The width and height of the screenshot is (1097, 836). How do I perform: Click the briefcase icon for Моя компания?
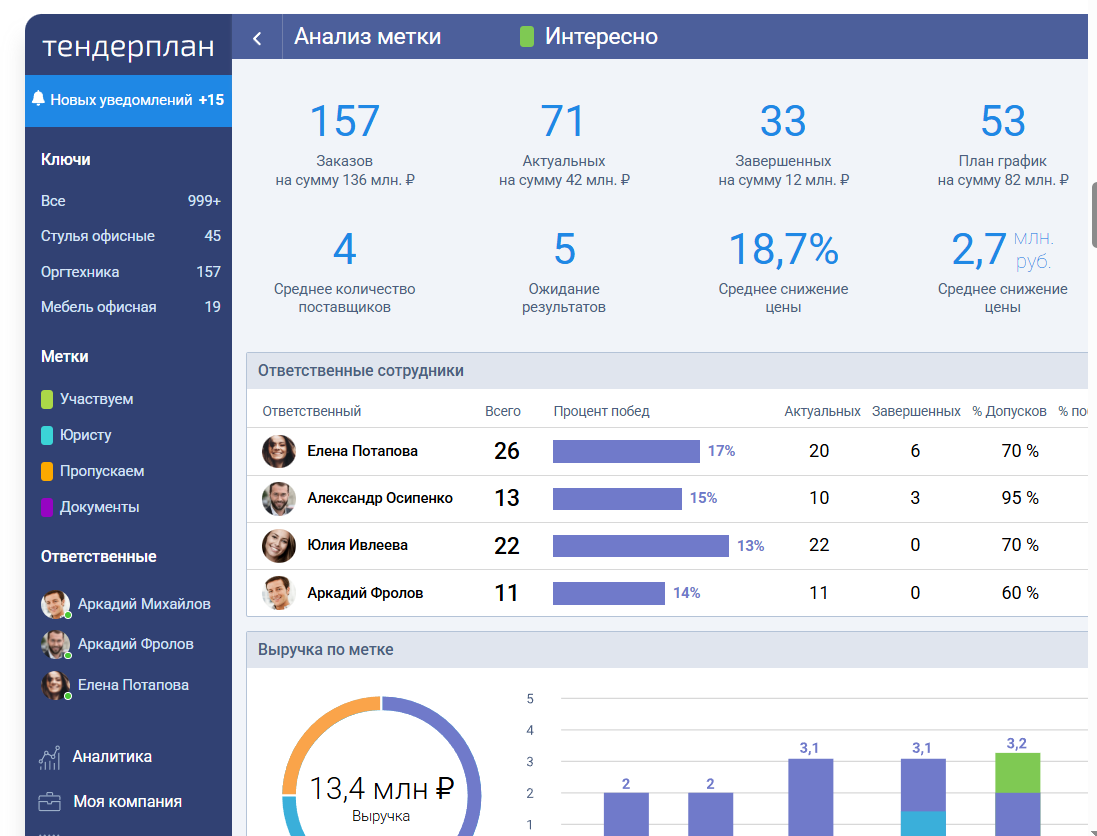point(50,802)
